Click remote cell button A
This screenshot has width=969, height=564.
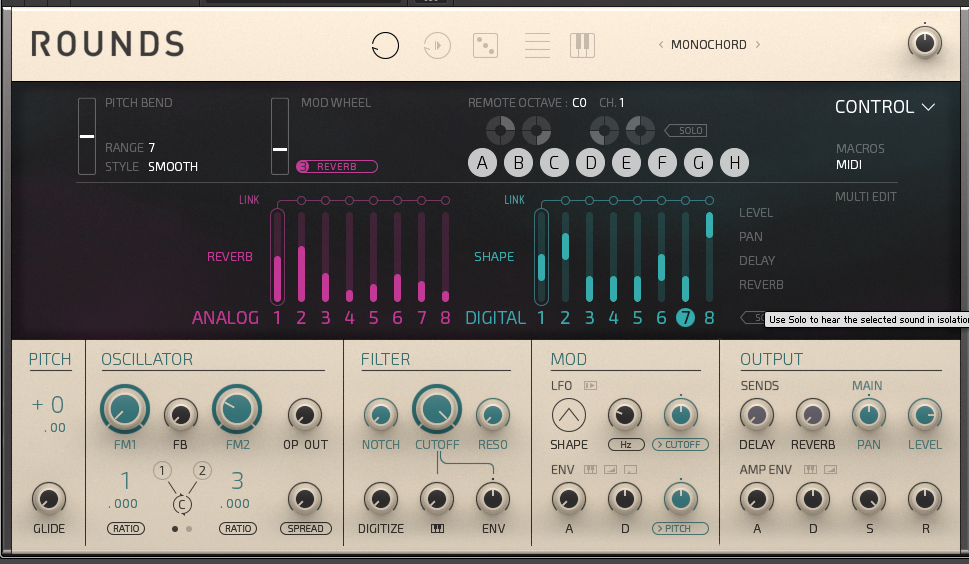(x=482, y=162)
